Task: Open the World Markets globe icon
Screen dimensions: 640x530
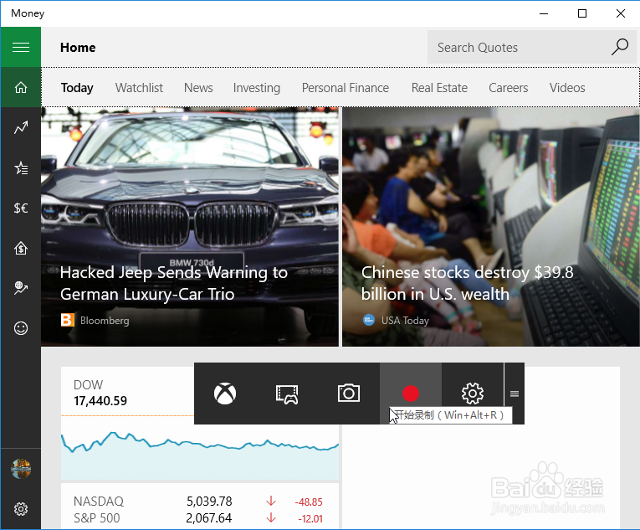Action: point(21,288)
